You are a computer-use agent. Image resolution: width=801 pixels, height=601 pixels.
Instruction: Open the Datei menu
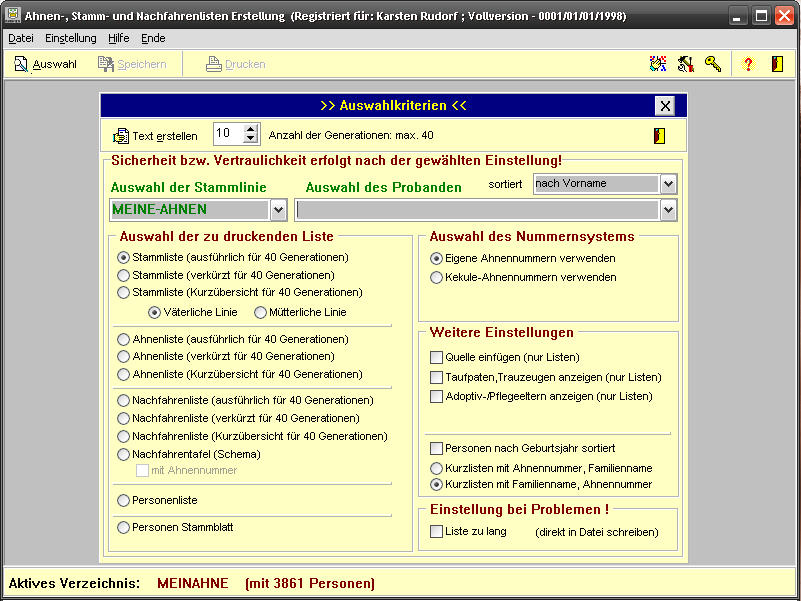[x=21, y=38]
